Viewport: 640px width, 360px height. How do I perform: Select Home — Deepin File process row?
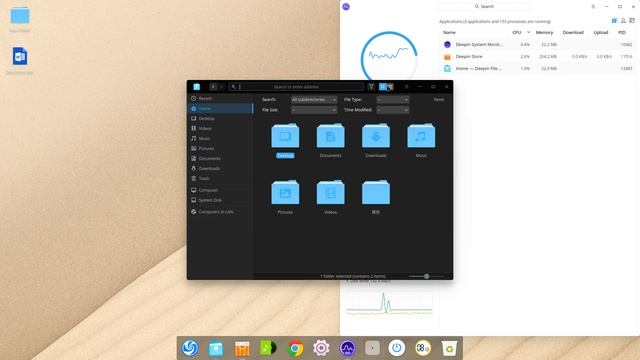(x=537, y=69)
